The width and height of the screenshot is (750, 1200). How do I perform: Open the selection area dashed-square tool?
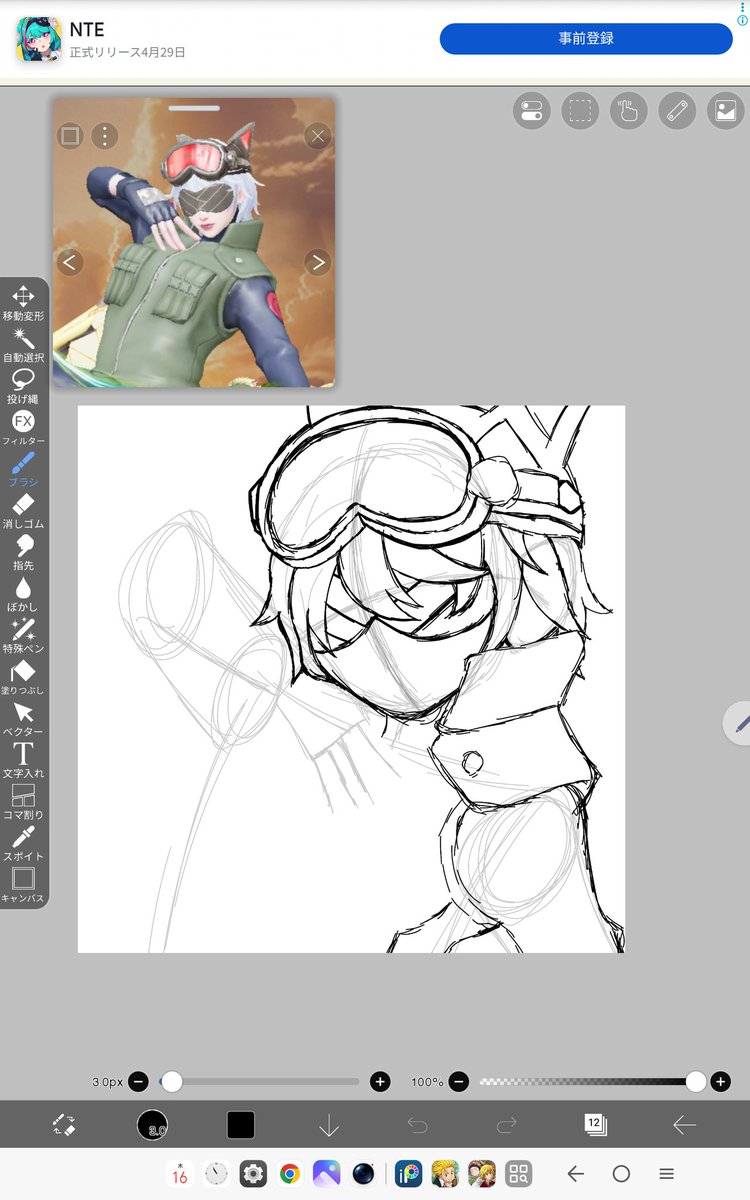(x=580, y=110)
